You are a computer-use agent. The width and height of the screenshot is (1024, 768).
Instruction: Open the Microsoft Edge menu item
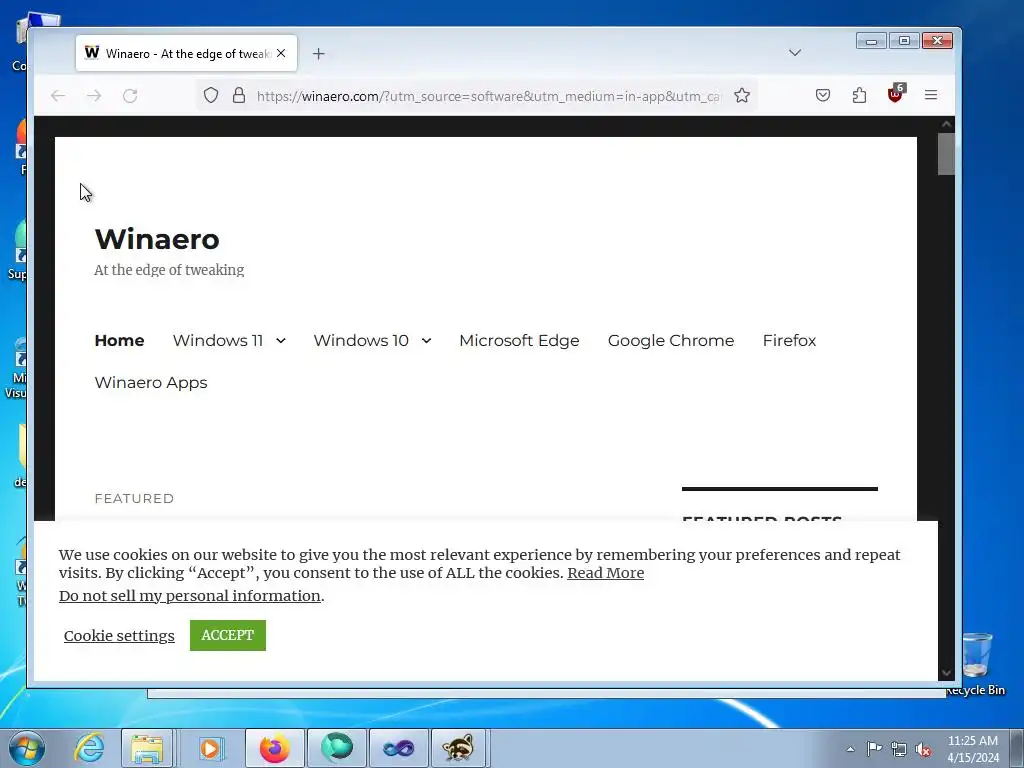[519, 340]
